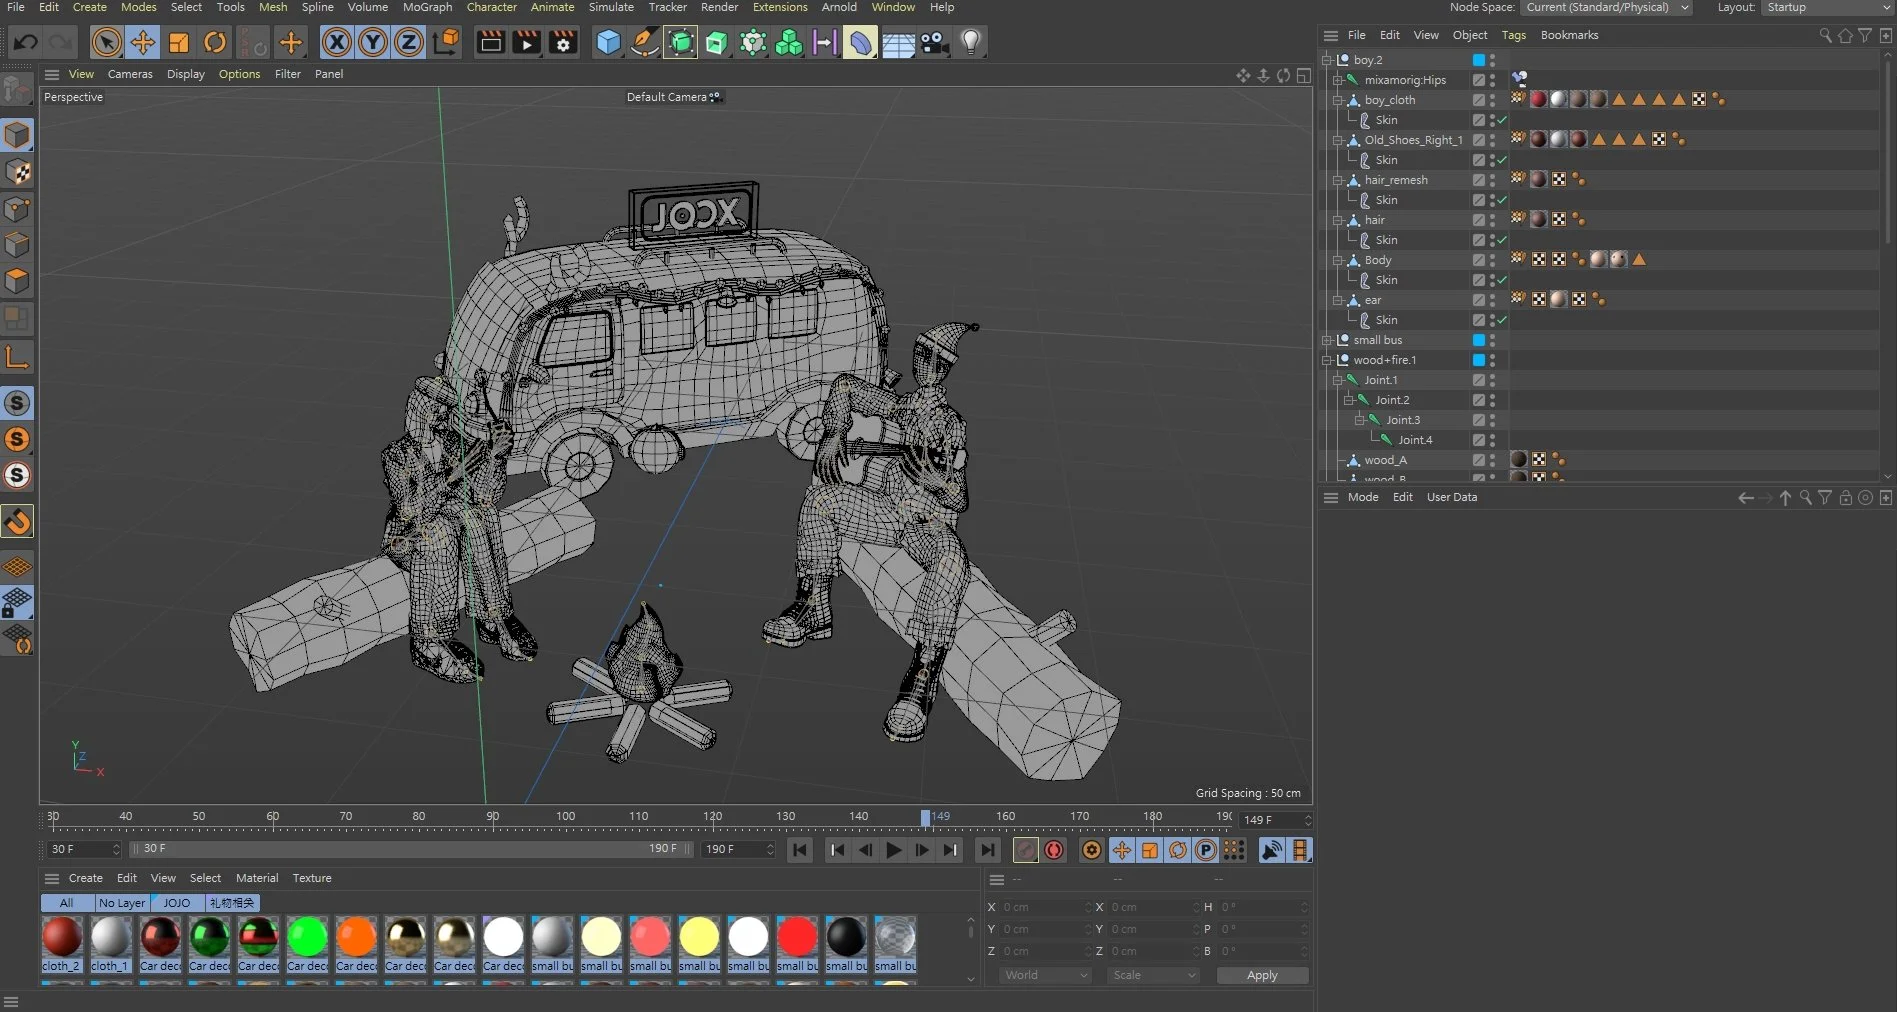
Task: Click the Spline Pen tool icon
Action: pyautogui.click(x=645, y=42)
